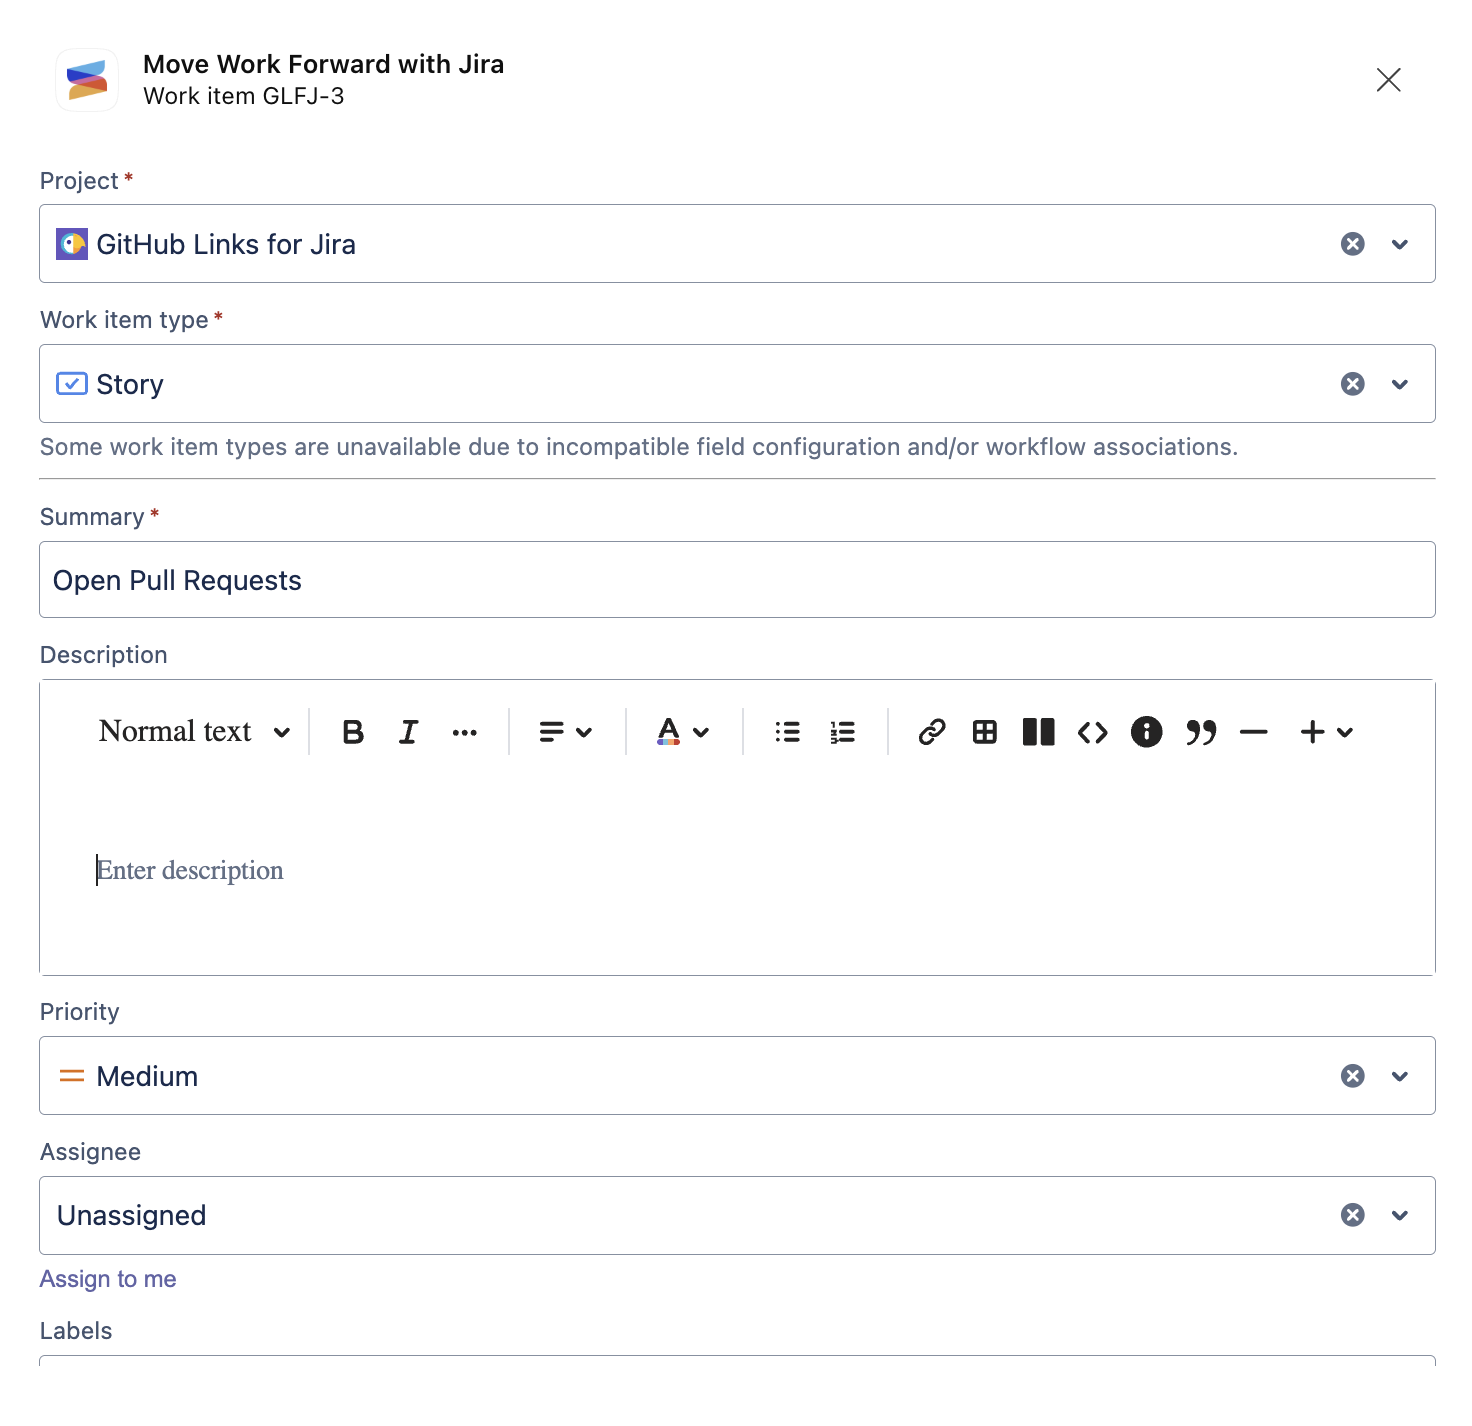This screenshot has height=1426, width=1472.
Task: Insert a code snippet block
Action: (x=1093, y=732)
